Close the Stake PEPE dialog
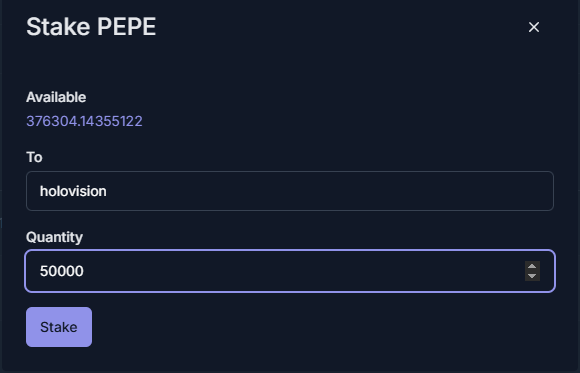The width and height of the screenshot is (580, 373). pos(533,27)
